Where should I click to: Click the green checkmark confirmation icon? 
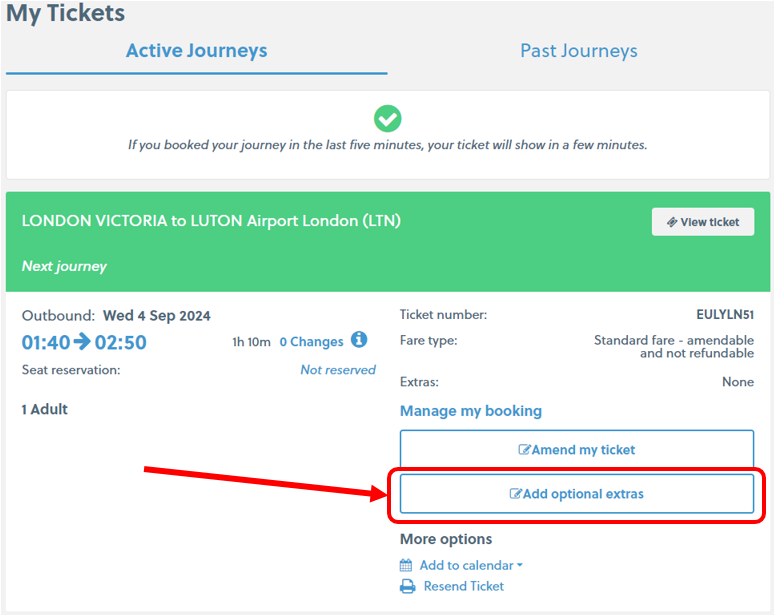387,118
